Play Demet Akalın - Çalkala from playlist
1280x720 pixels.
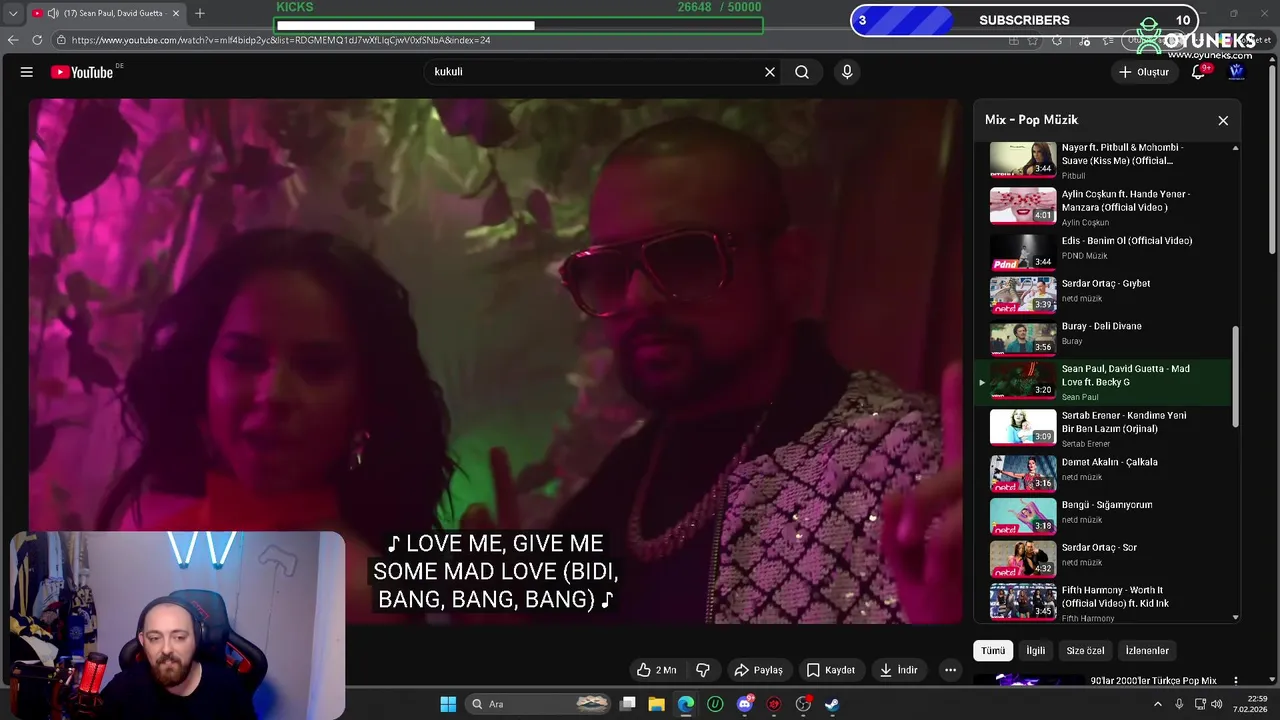pyautogui.click(x=1103, y=472)
